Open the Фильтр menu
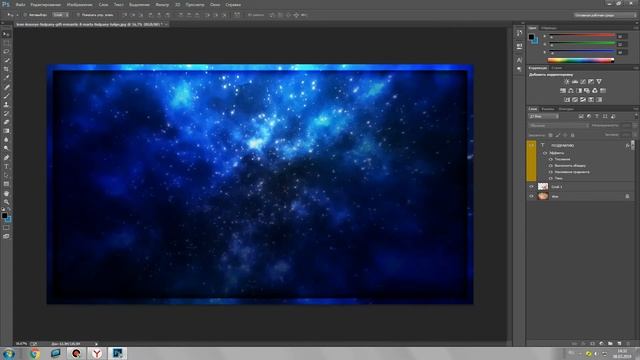Image resolution: width=640 pixels, height=360 pixels. point(162,5)
